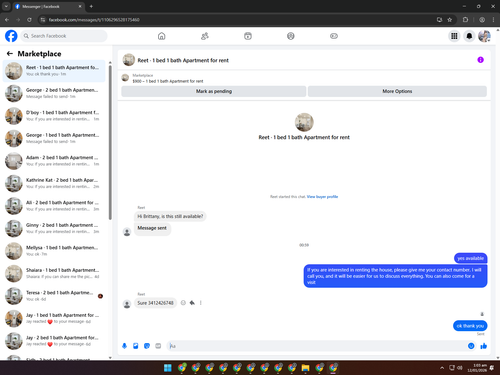Click More Options button
500x375 pixels.
(x=397, y=91)
